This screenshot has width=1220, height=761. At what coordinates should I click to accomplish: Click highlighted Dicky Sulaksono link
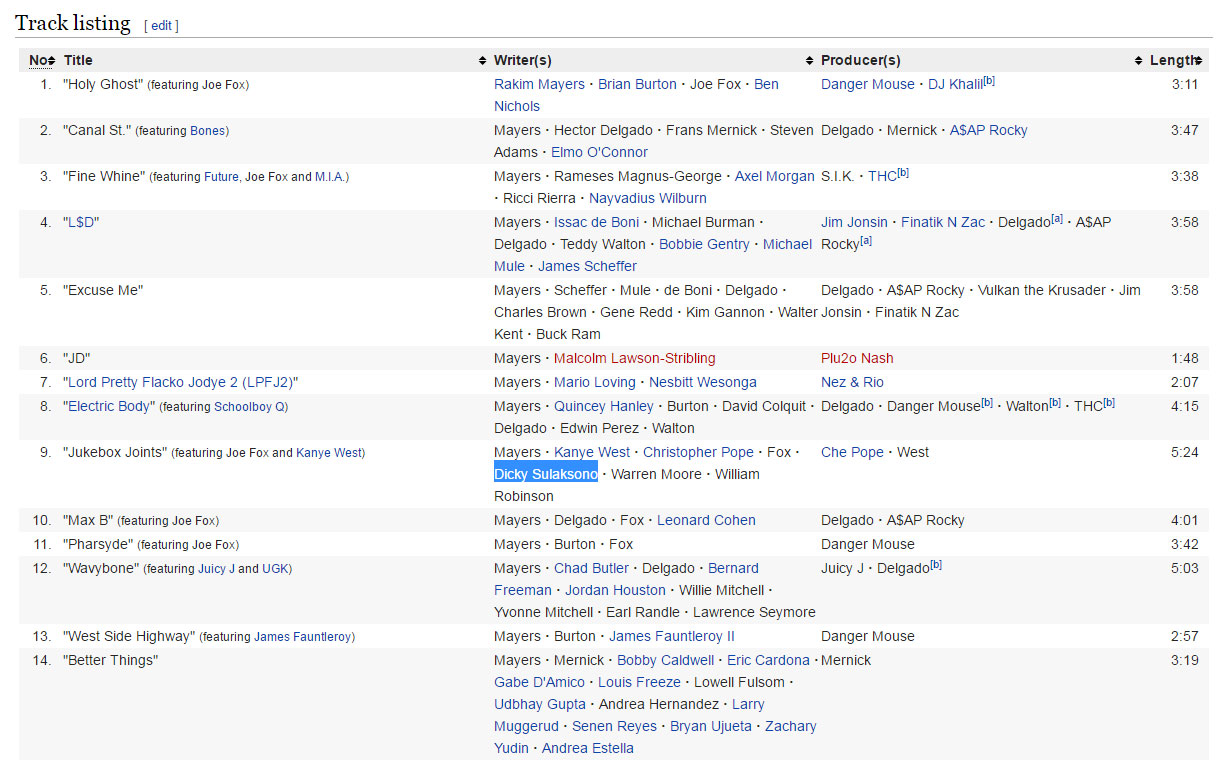point(546,474)
